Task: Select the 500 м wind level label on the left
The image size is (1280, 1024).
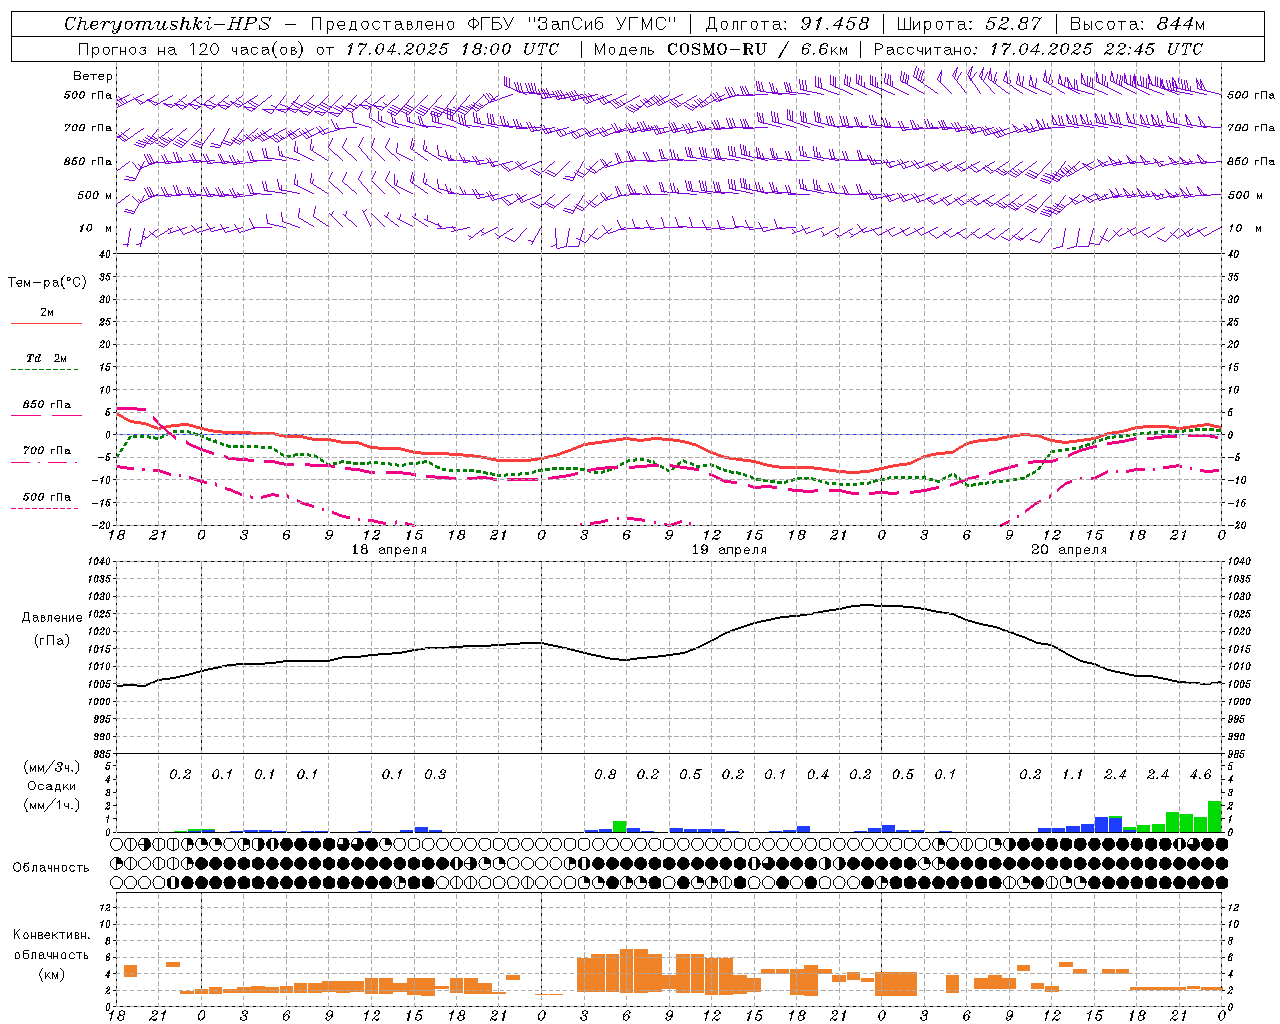Action: click(x=95, y=195)
